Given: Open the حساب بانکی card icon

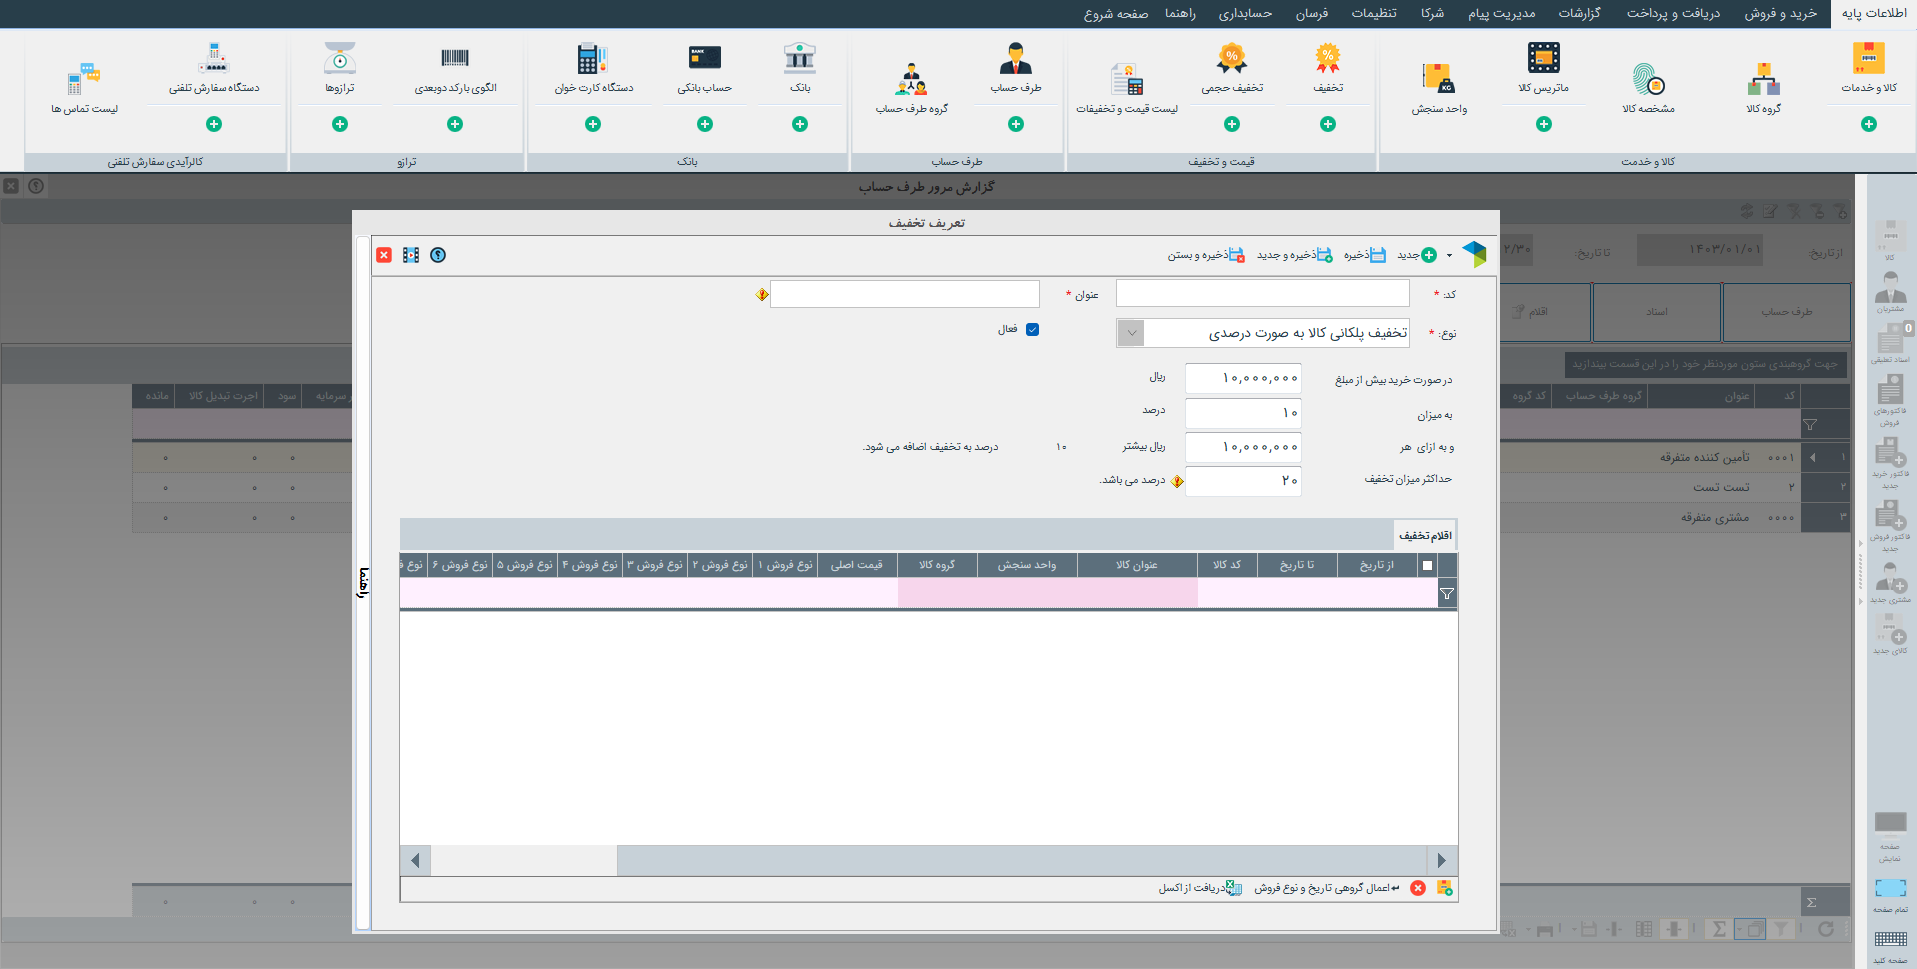Looking at the screenshot, I should tap(704, 59).
